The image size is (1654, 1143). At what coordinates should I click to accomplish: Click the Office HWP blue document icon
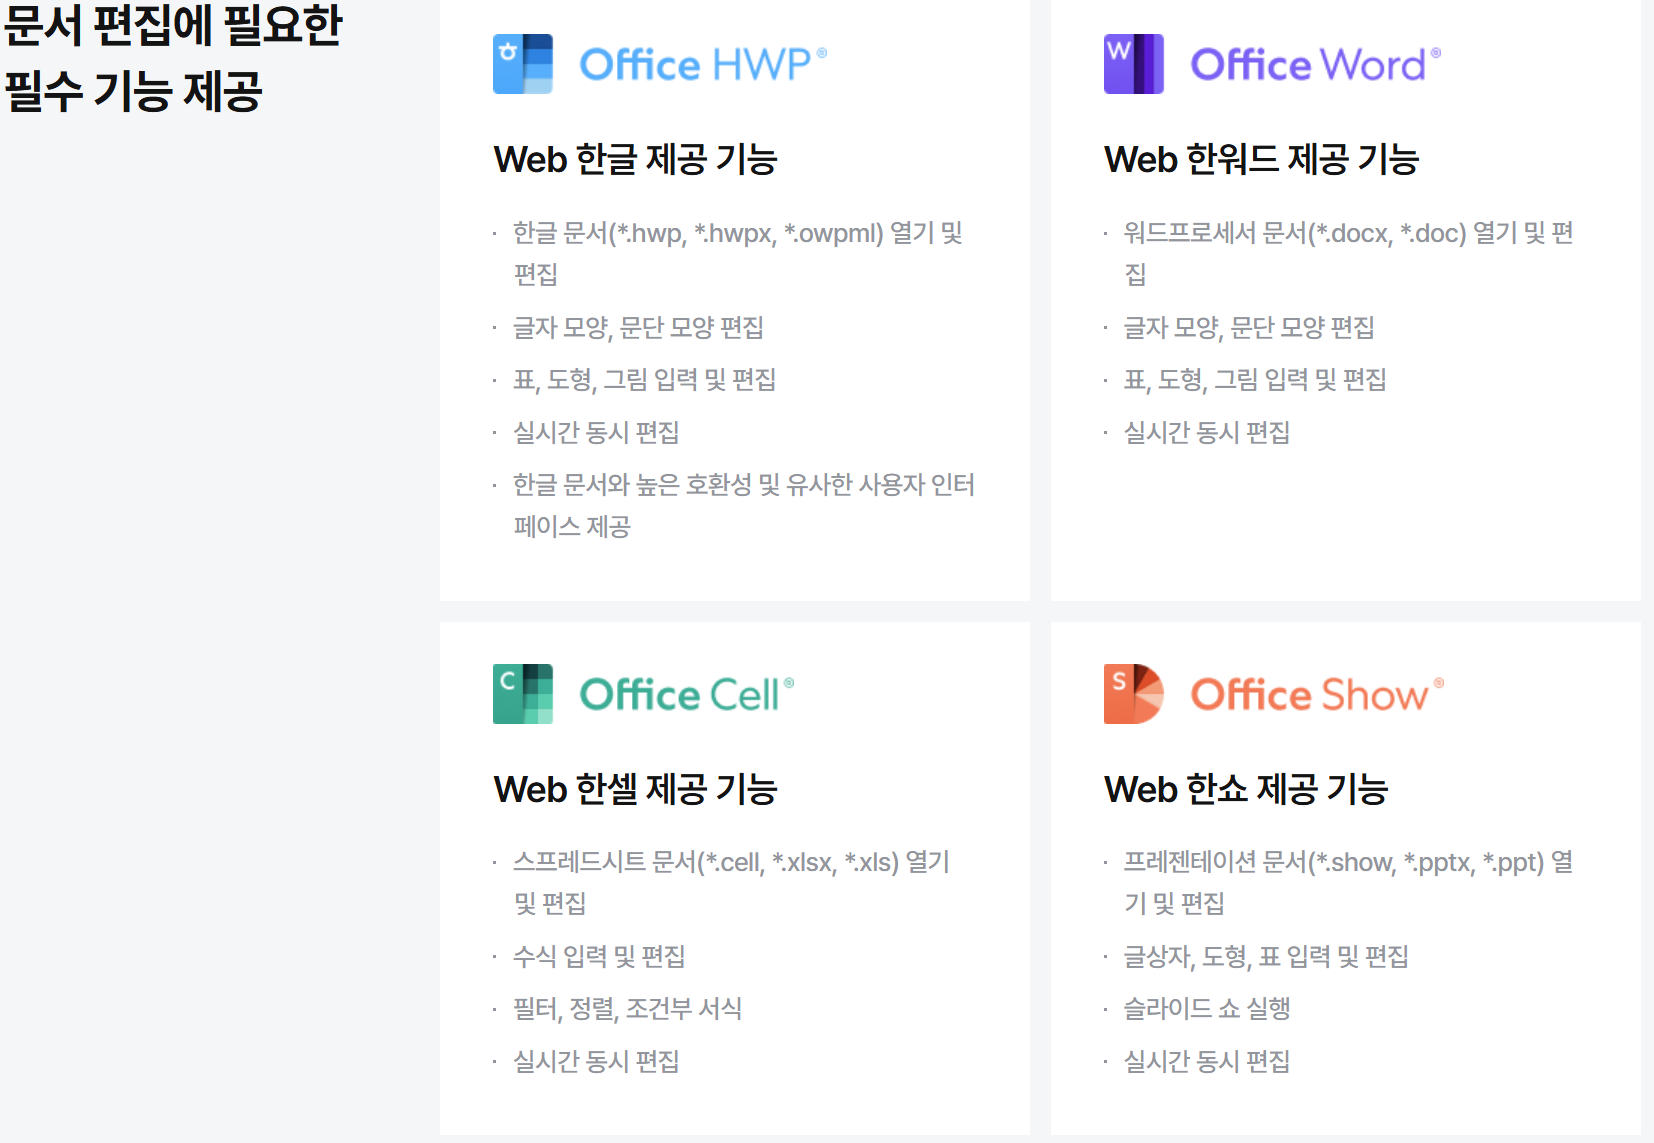(x=523, y=64)
